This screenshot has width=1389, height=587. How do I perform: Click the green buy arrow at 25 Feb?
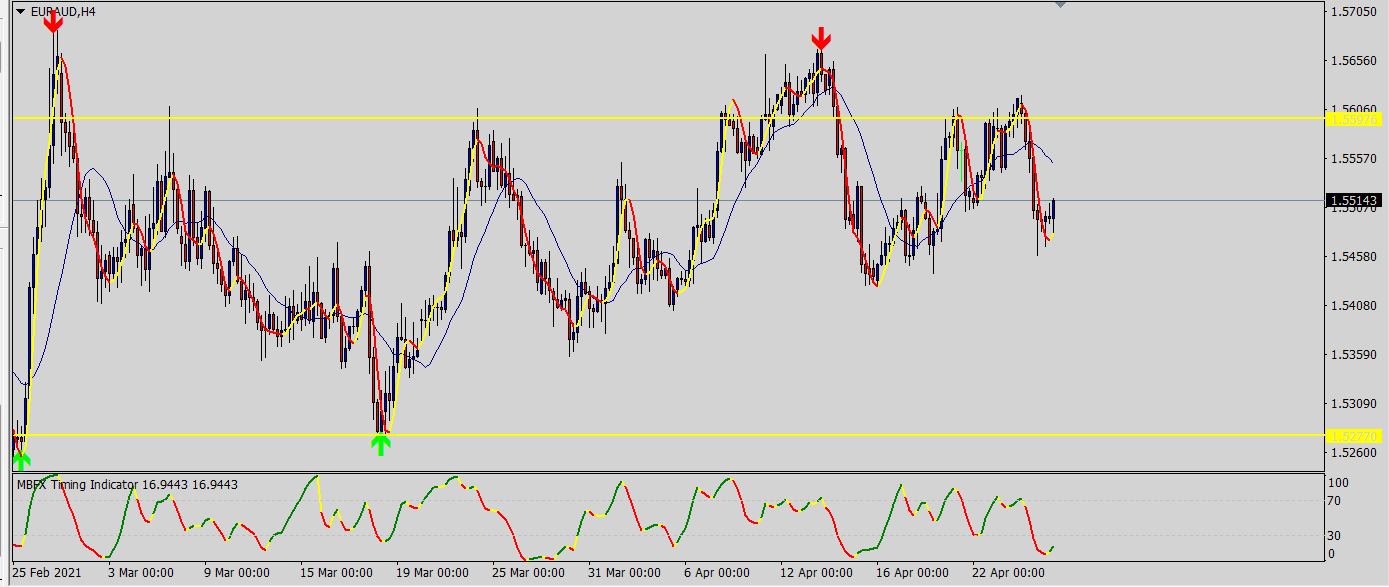(x=21, y=459)
